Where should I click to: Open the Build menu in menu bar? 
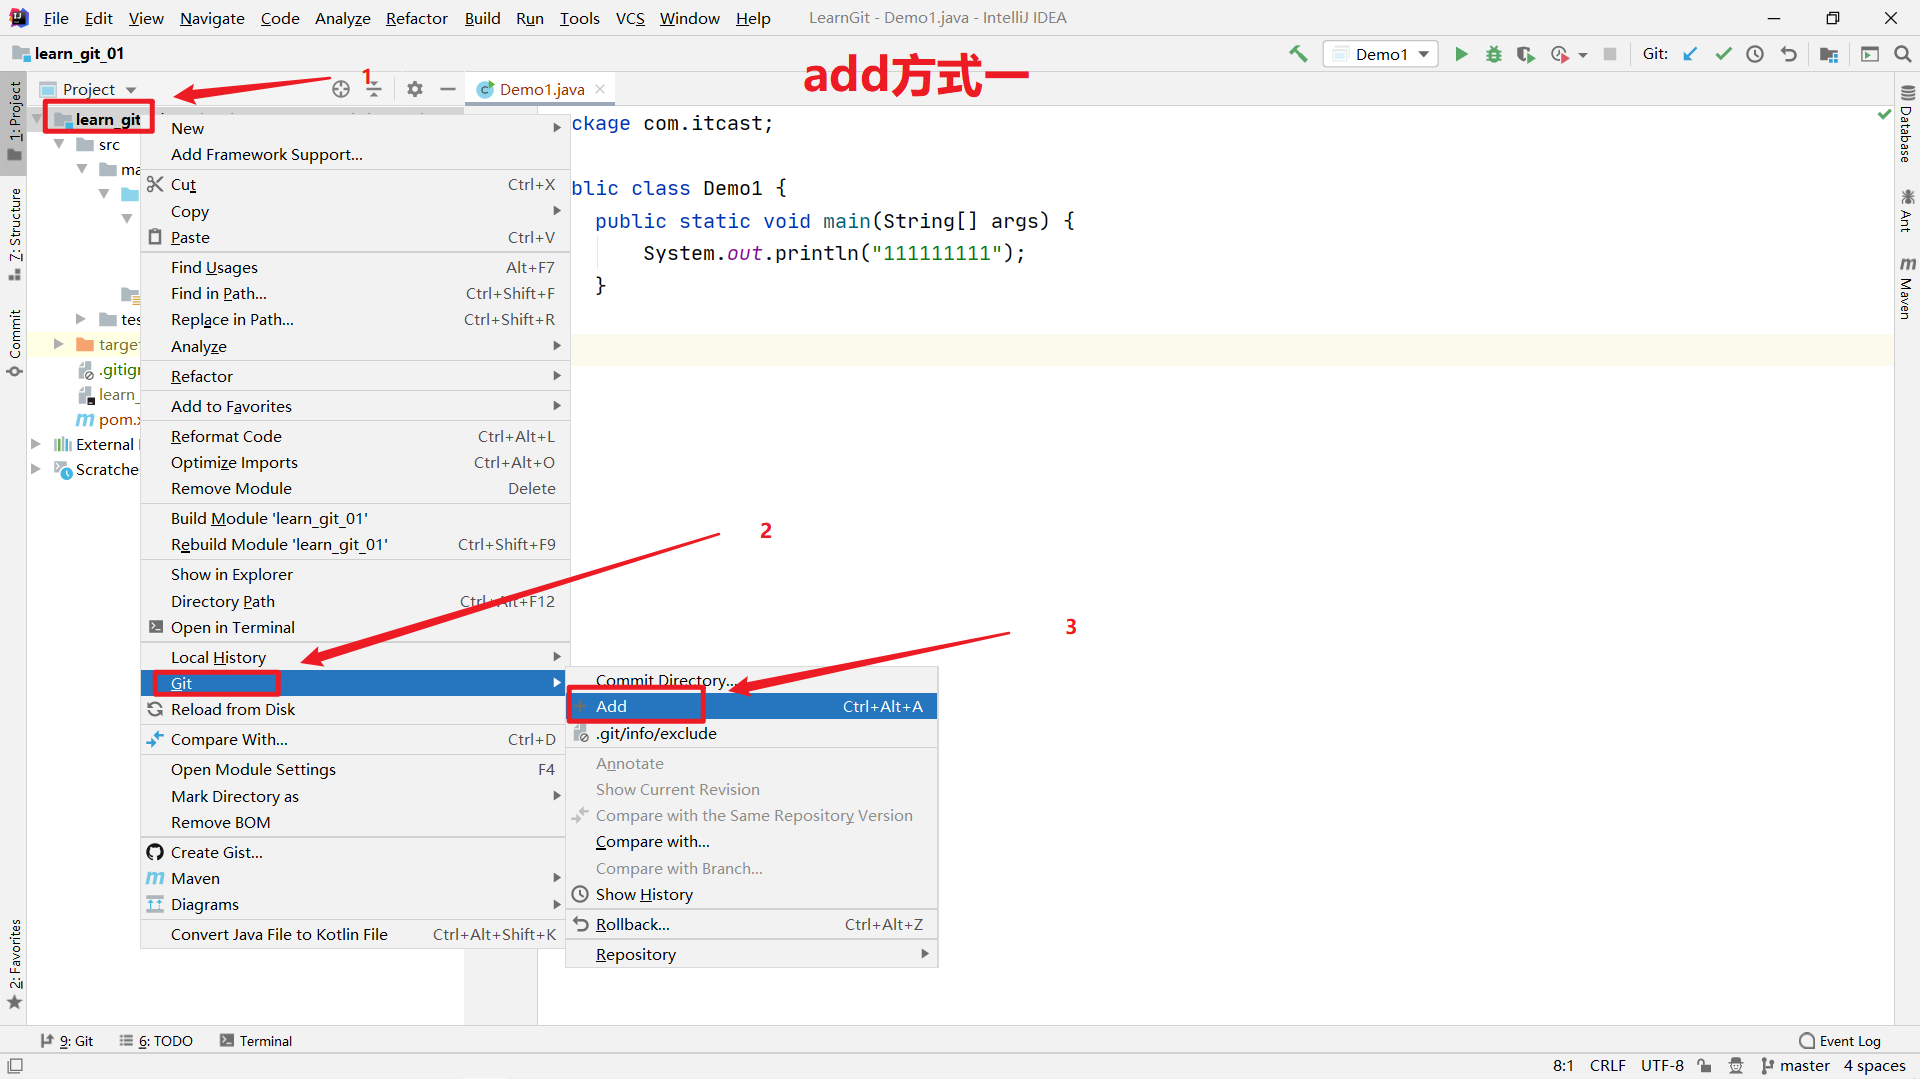pyautogui.click(x=482, y=18)
